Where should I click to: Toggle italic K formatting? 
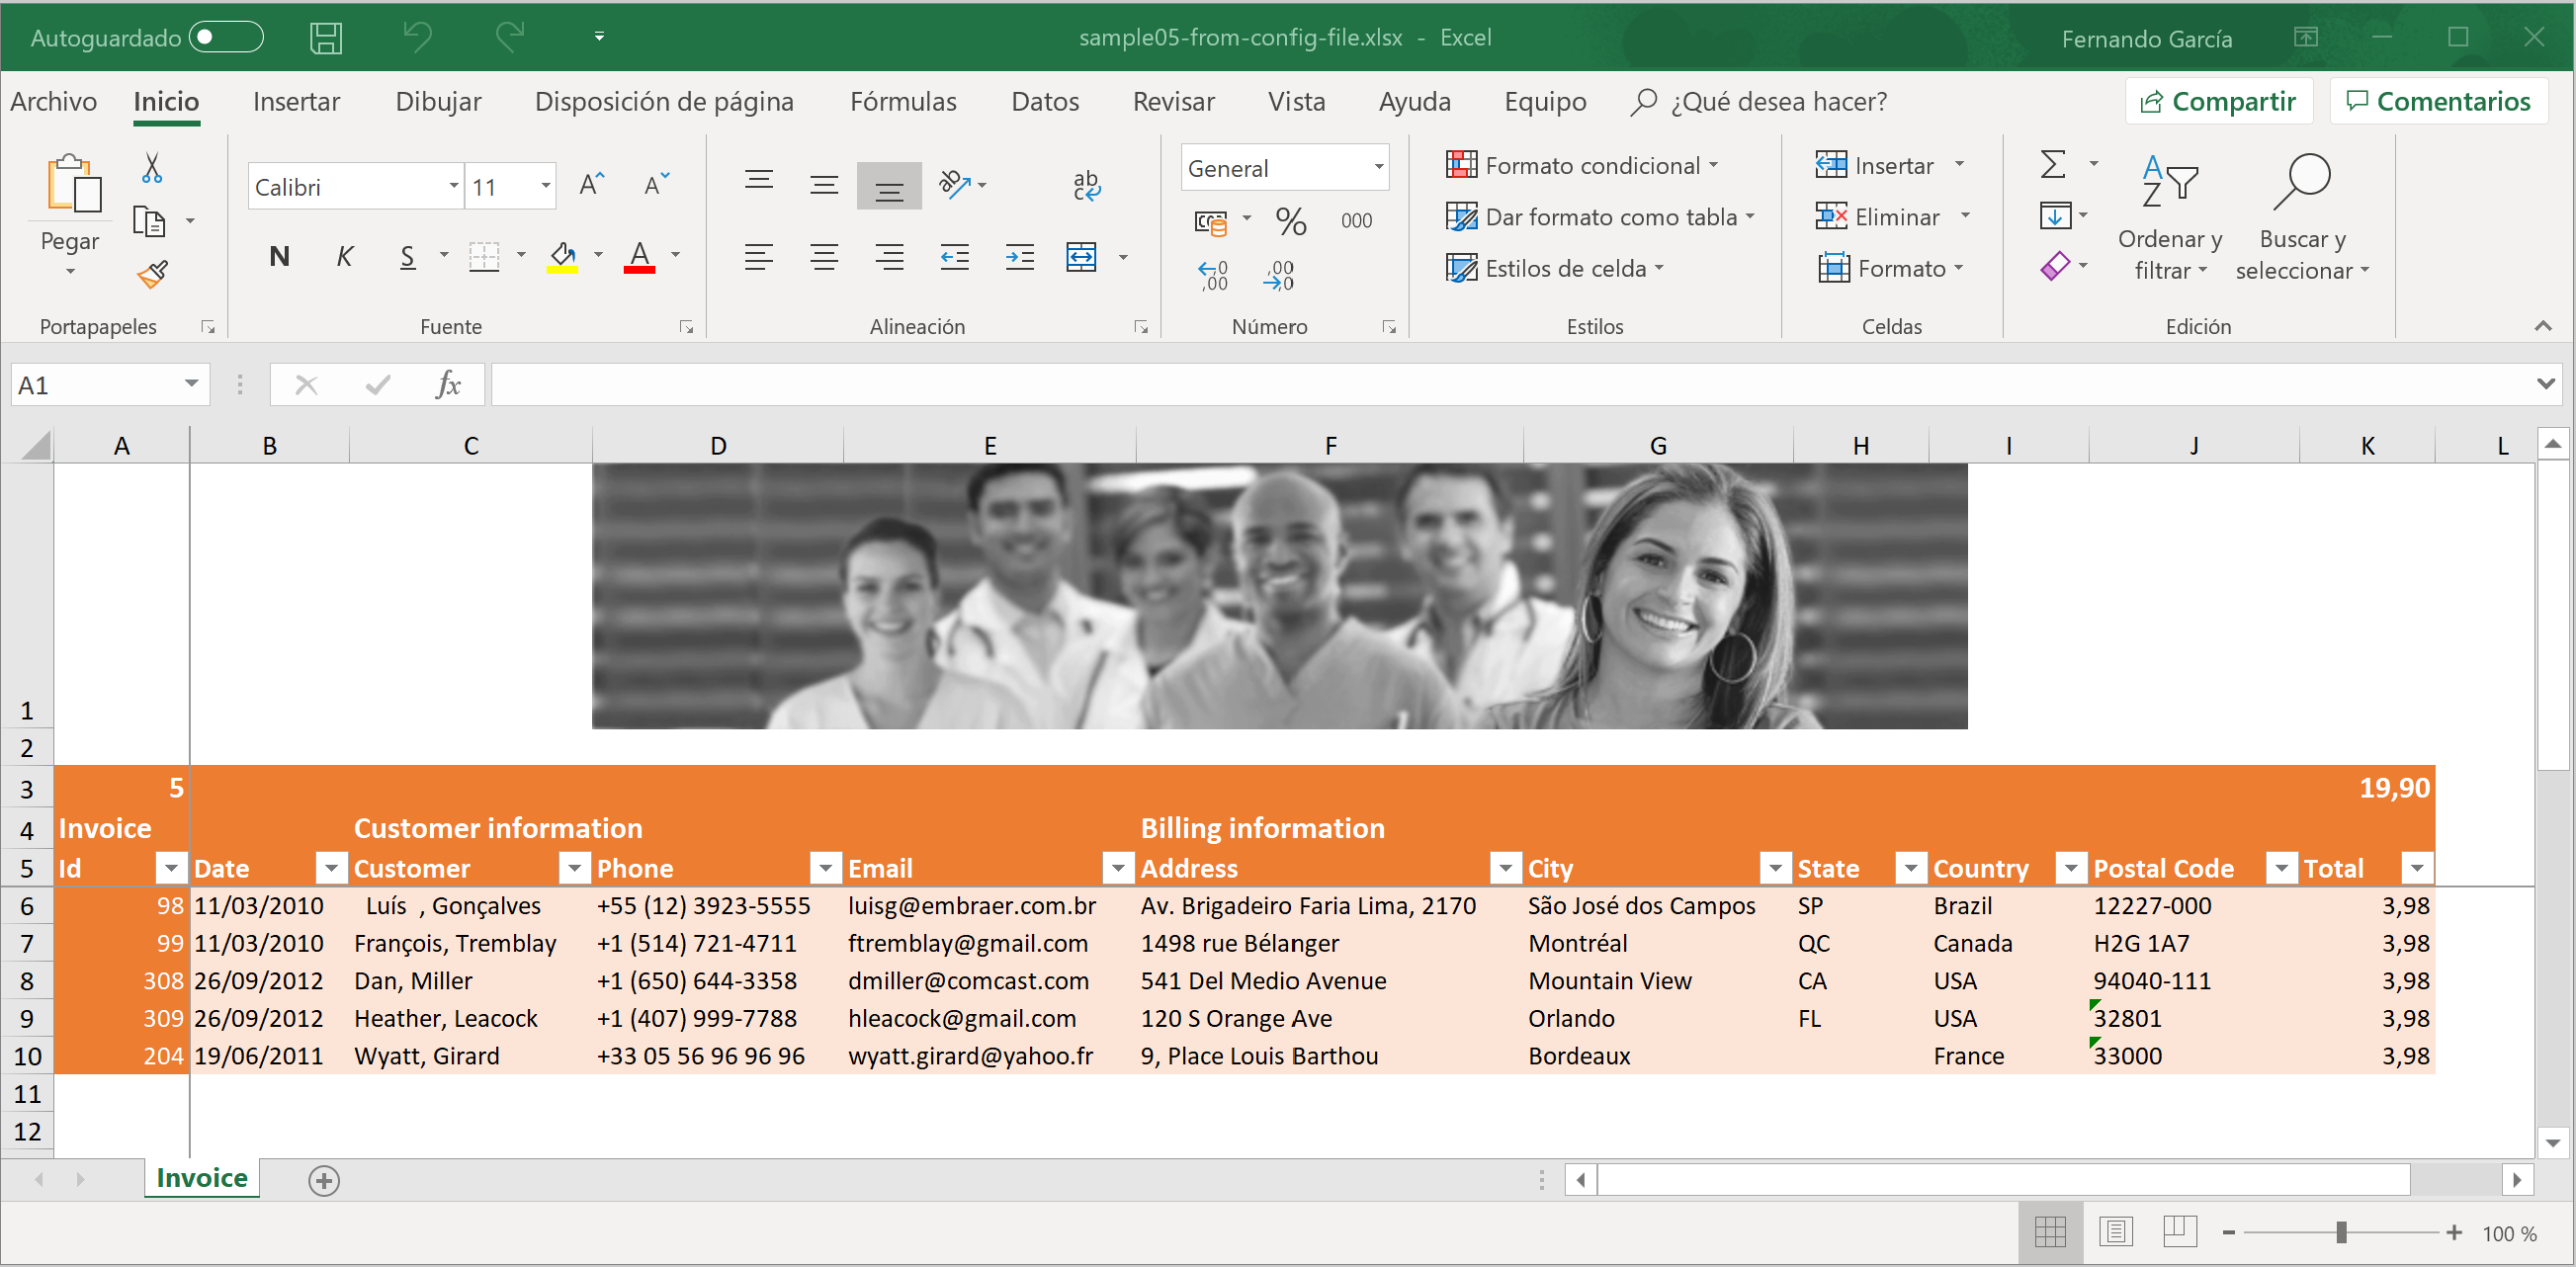point(344,257)
